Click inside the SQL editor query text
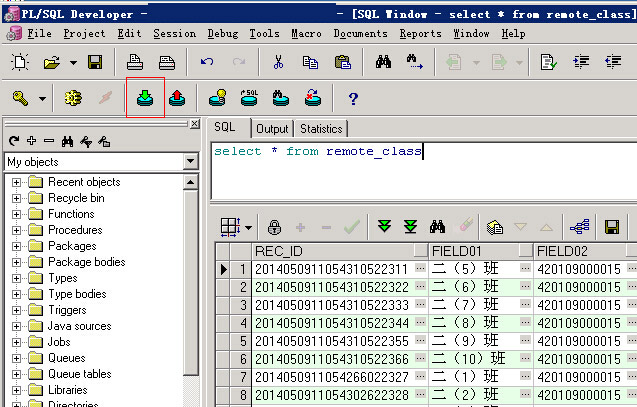This screenshot has height=407, width=637. 318,152
